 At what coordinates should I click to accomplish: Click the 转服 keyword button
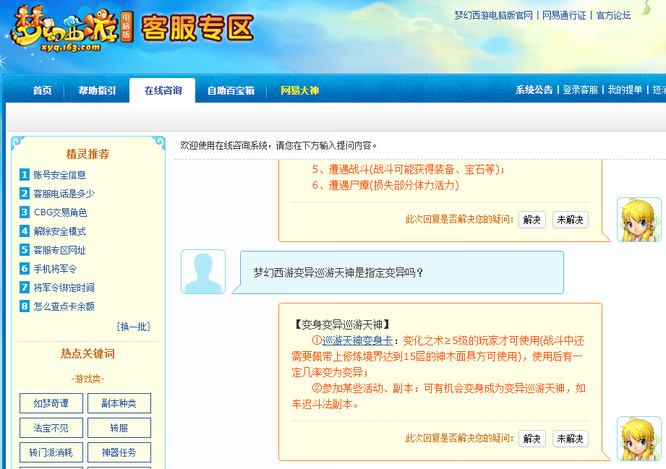(119, 428)
